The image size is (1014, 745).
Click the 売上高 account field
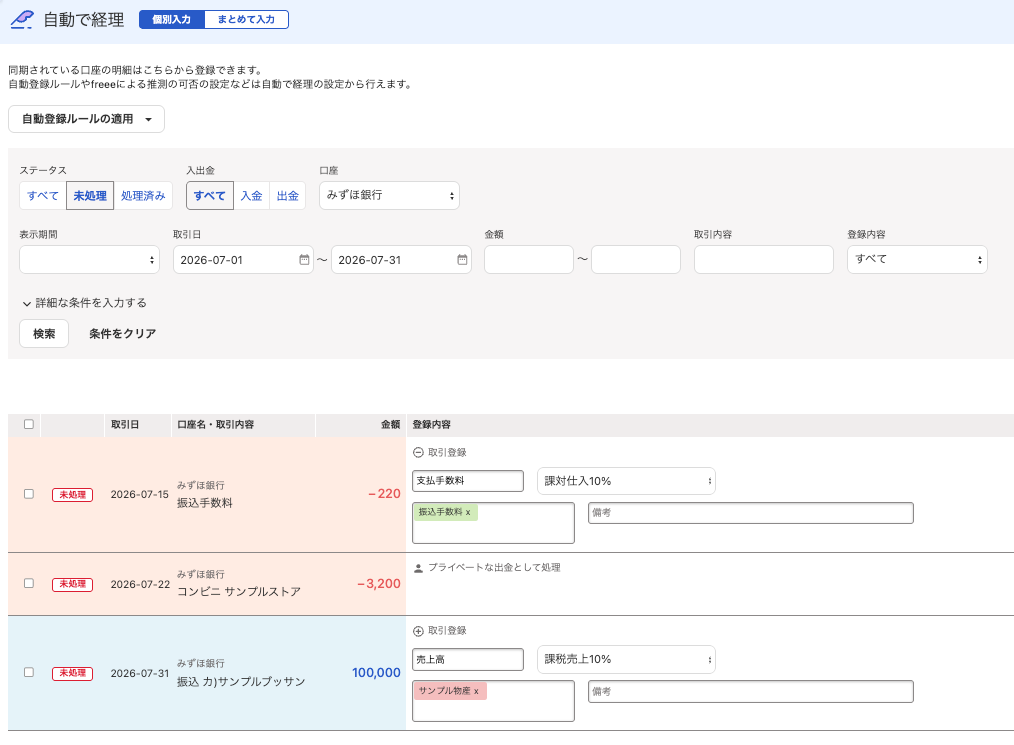[x=468, y=660]
